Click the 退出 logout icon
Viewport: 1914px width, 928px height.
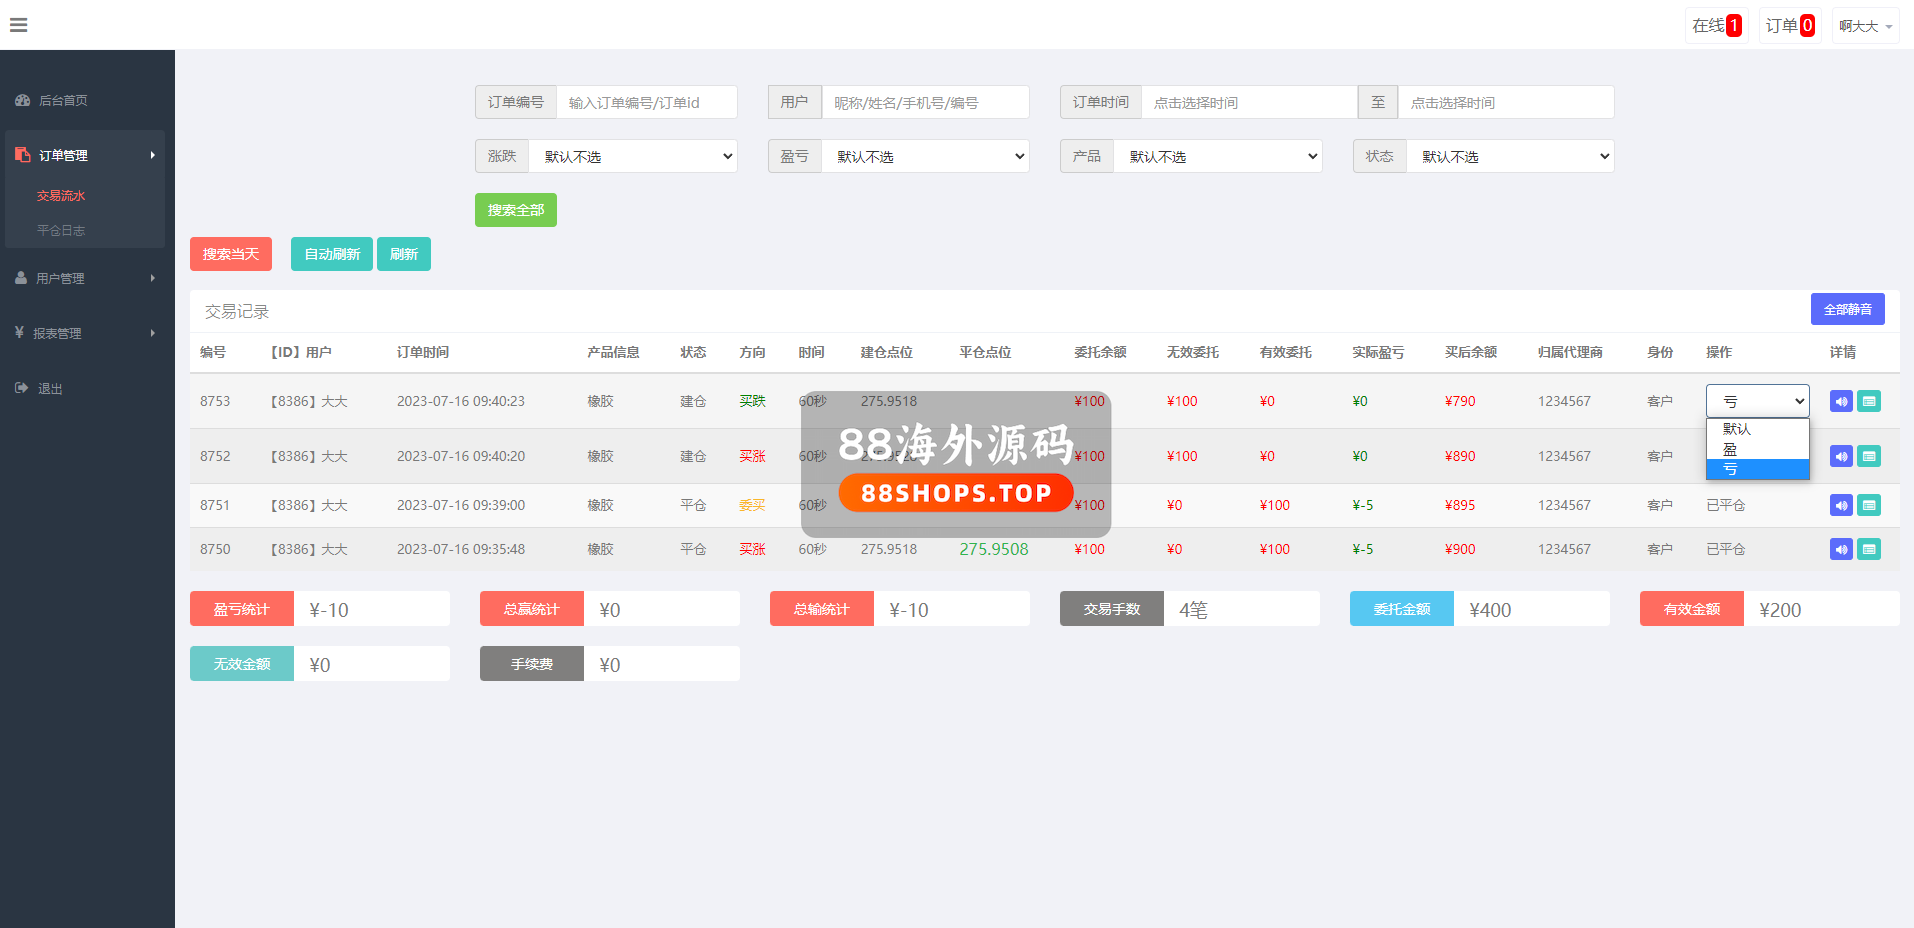point(22,388)
